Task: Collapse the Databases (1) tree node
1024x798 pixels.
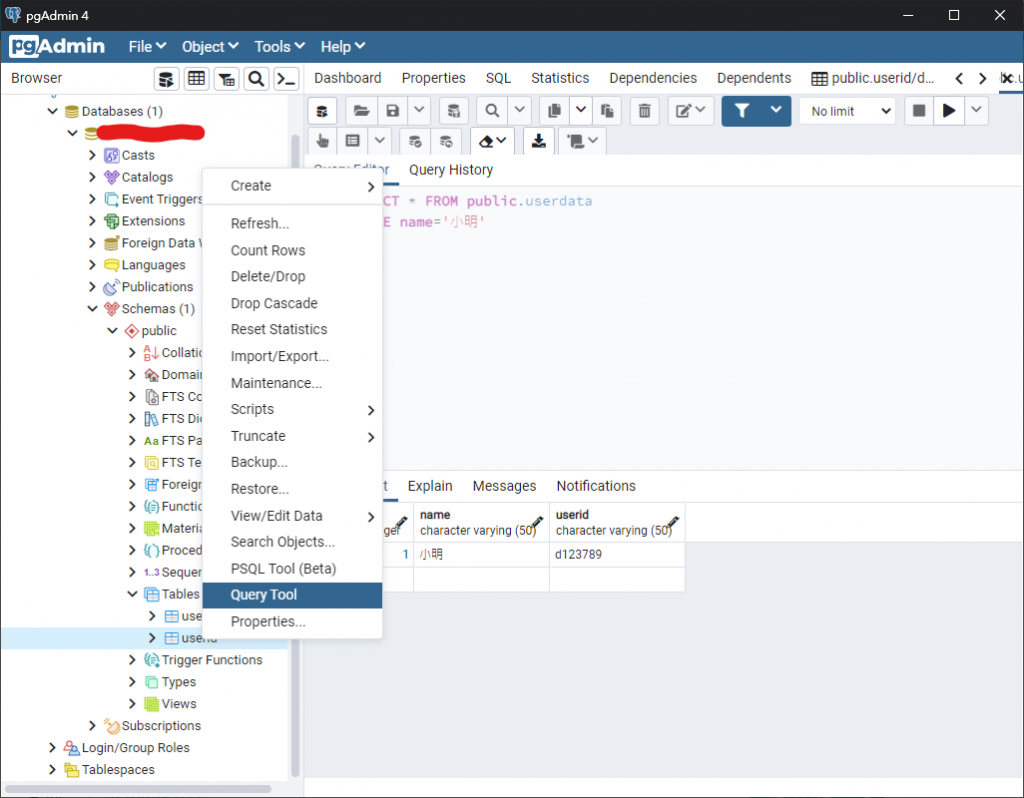Action: pos(53,111)
